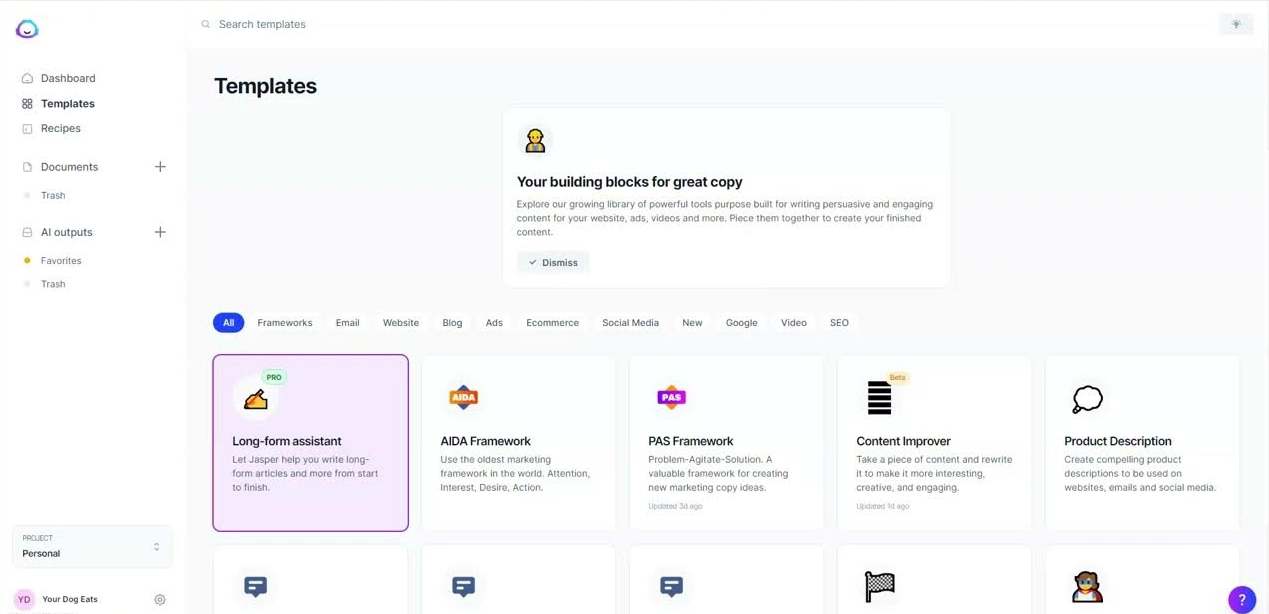Click the Jasper logo in the sidebar
Screen dimensions: 1269x614
pyautogui.click(x=27, y=29)
